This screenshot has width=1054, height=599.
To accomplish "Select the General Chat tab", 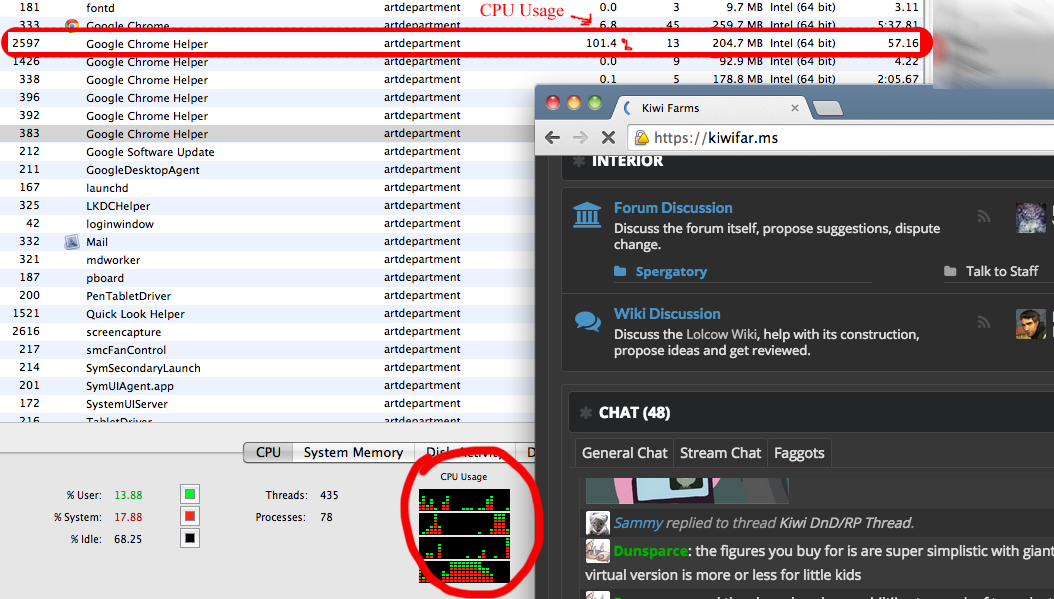I will pyautogui.click(x=624, y=453).
